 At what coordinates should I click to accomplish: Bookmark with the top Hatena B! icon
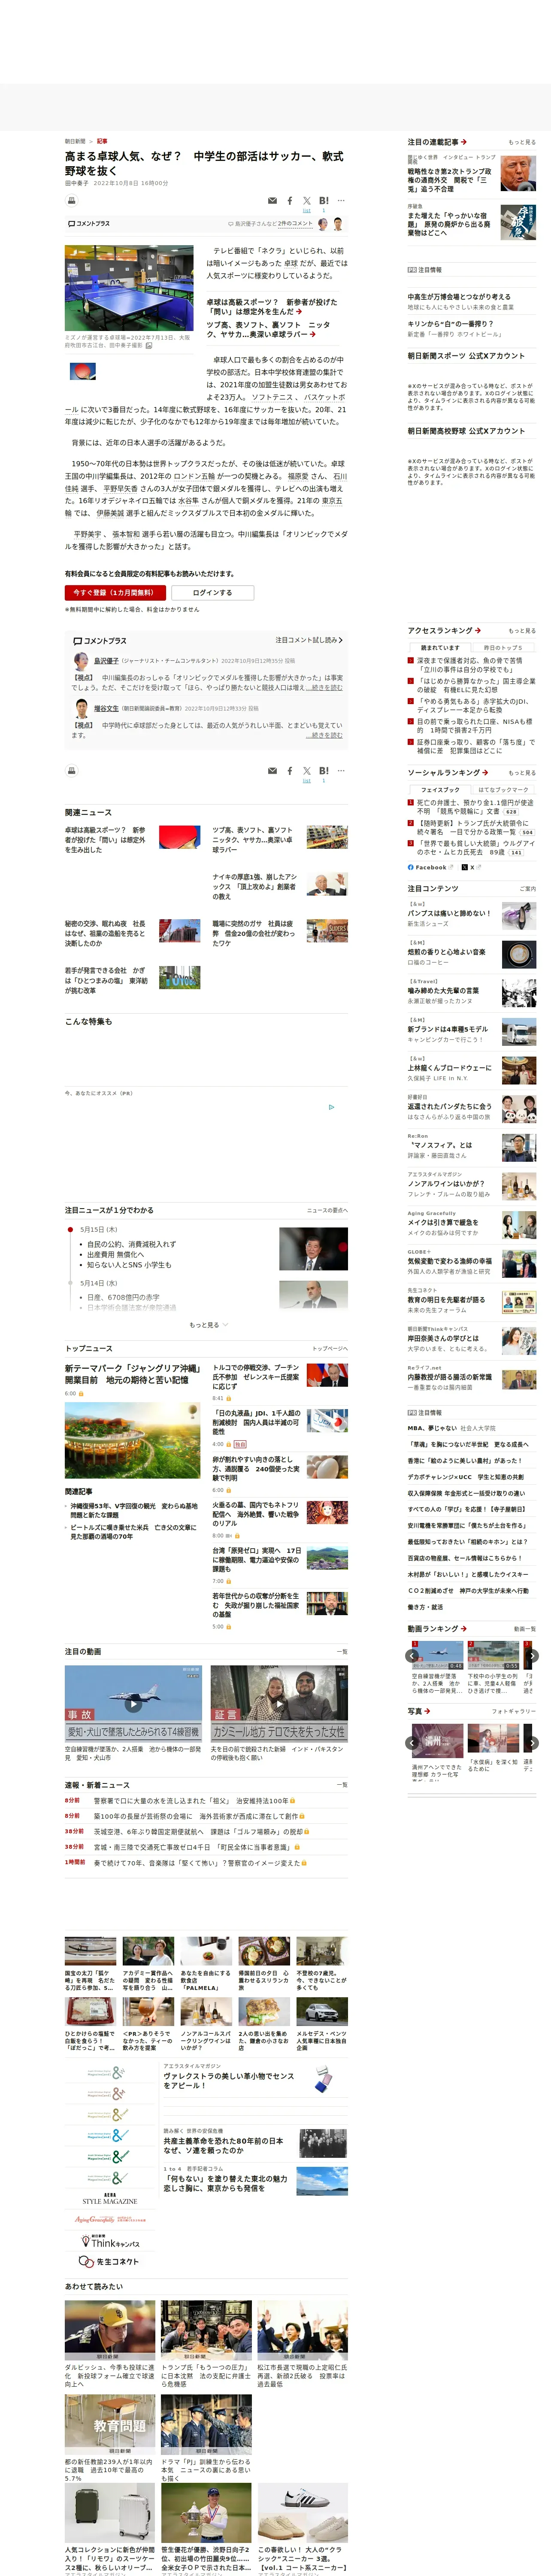pos(324,201)
